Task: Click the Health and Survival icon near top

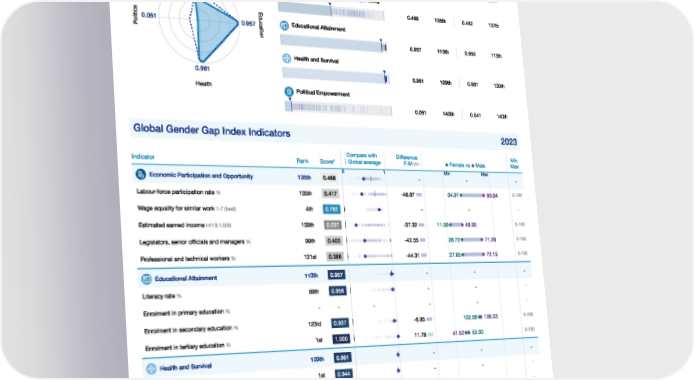Action: click(x=286, y=58)
